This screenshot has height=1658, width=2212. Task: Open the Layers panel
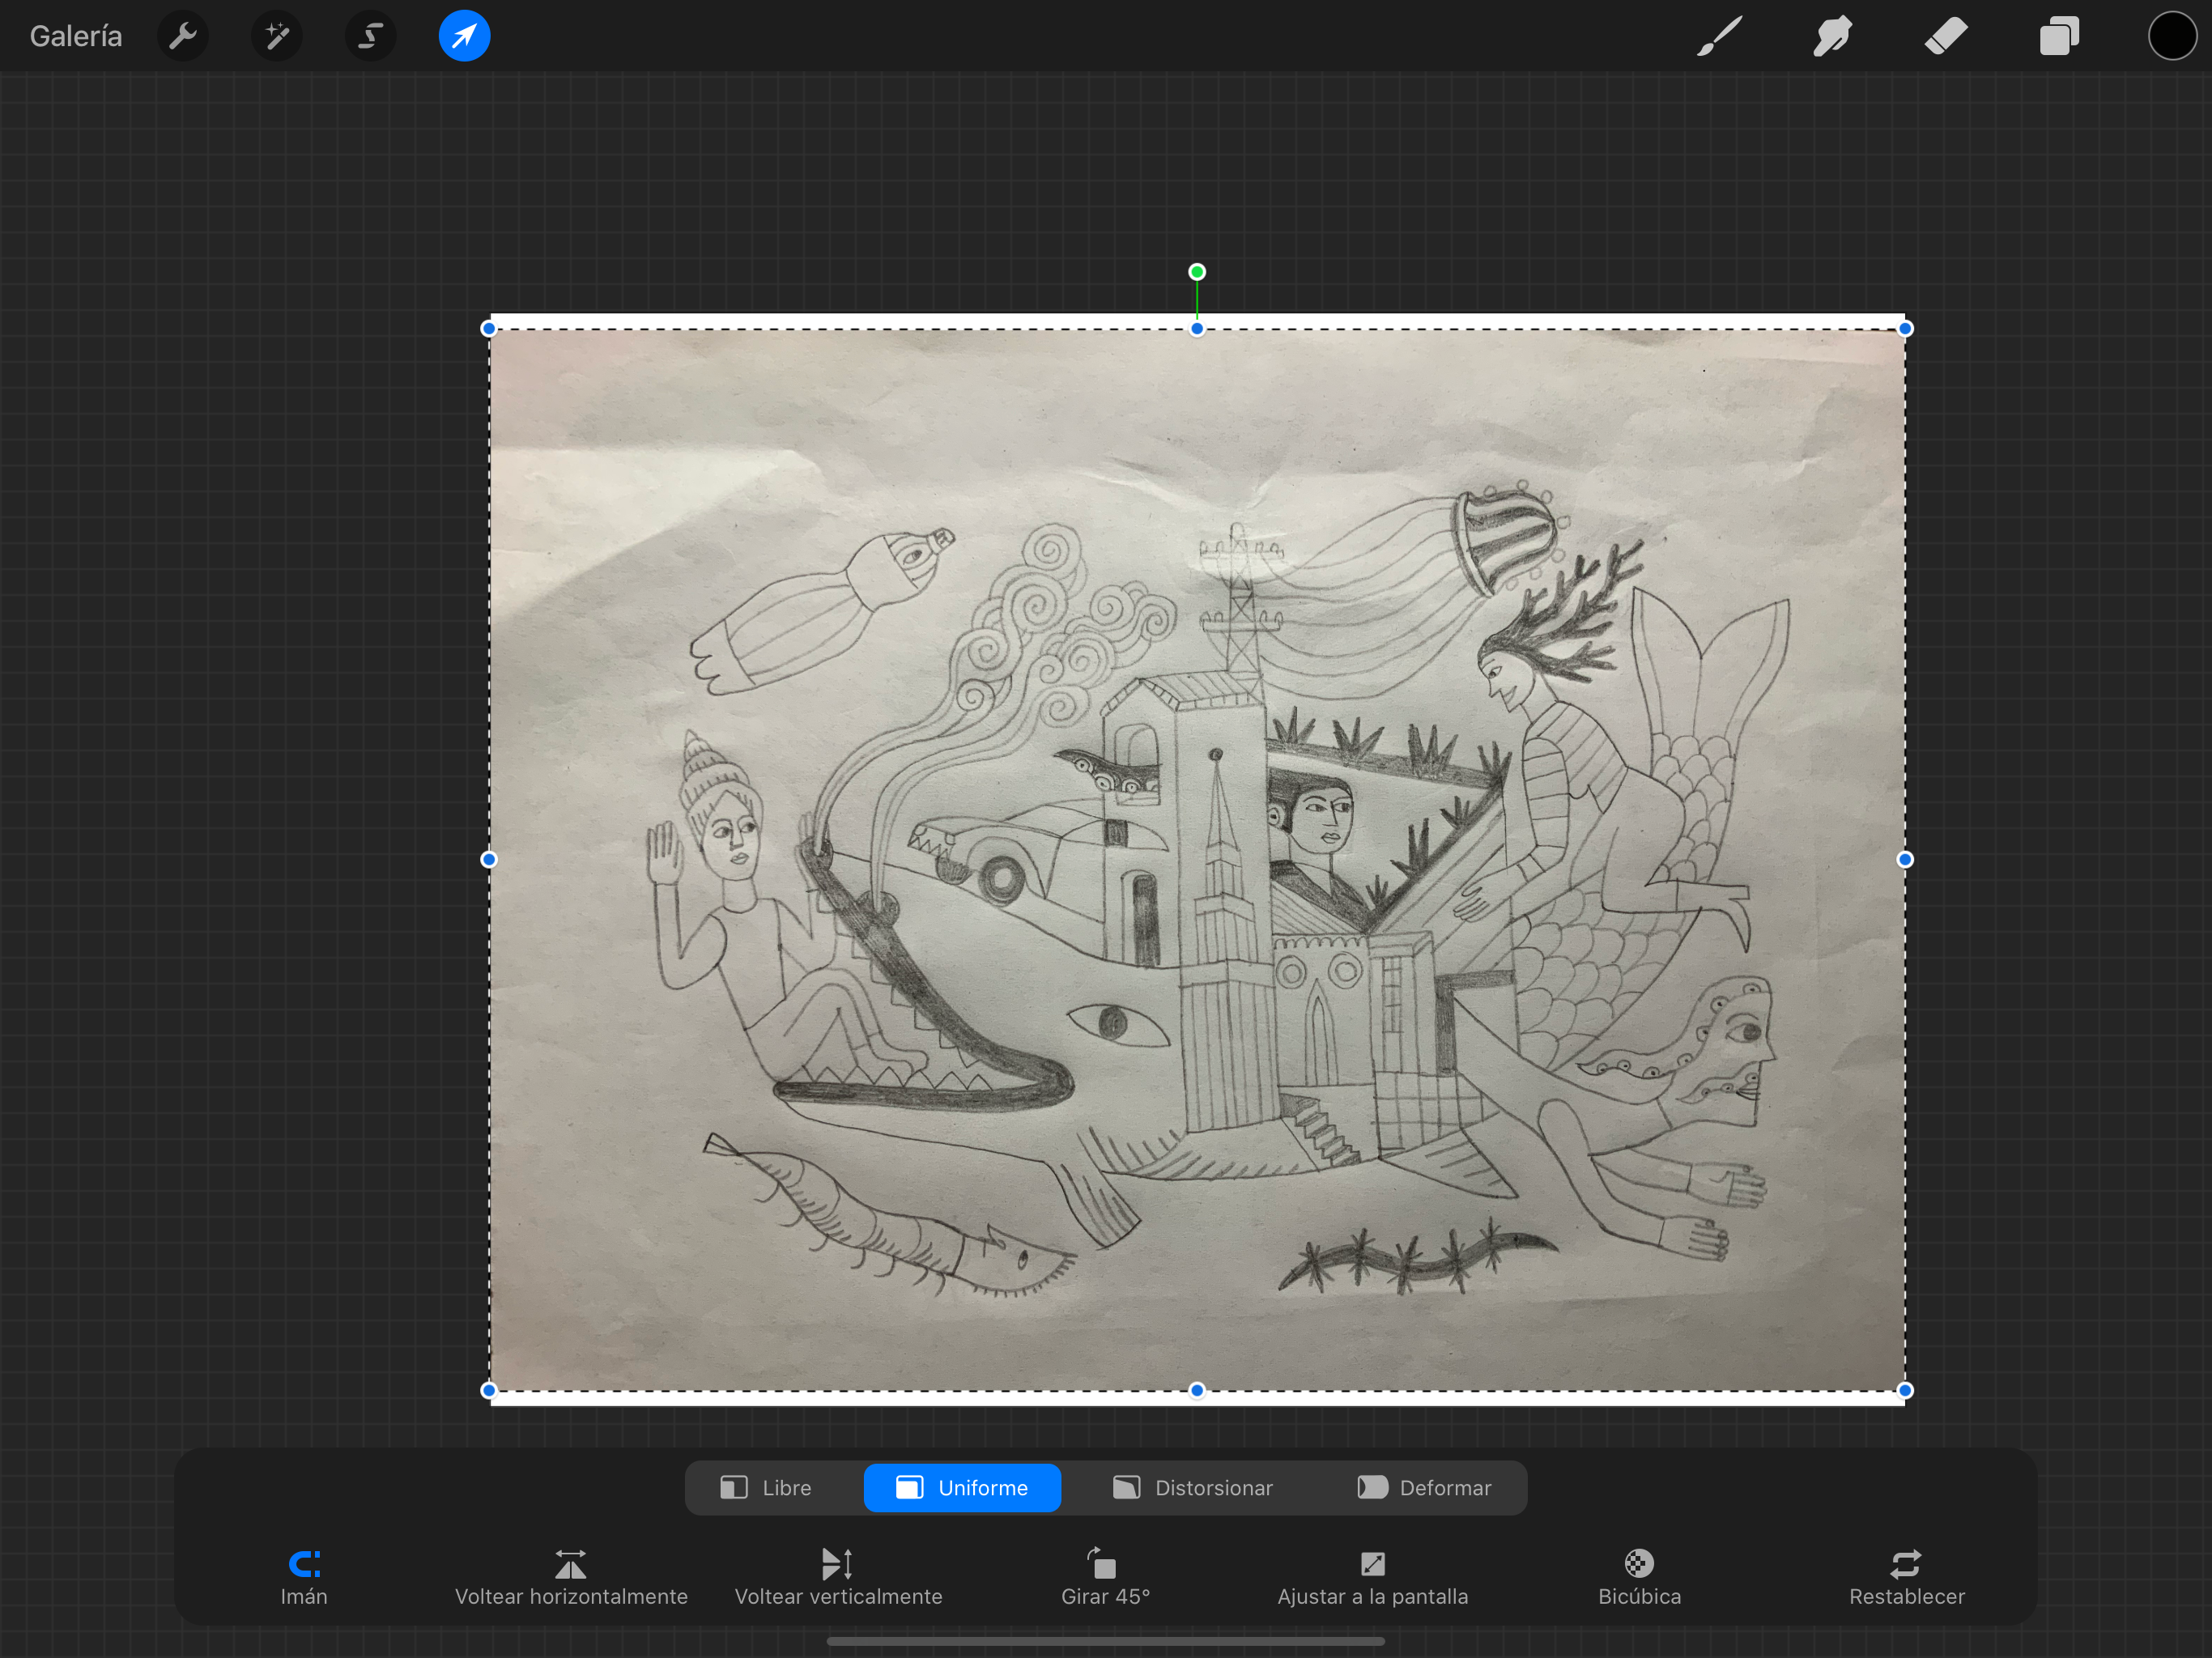click(2059, 37)
